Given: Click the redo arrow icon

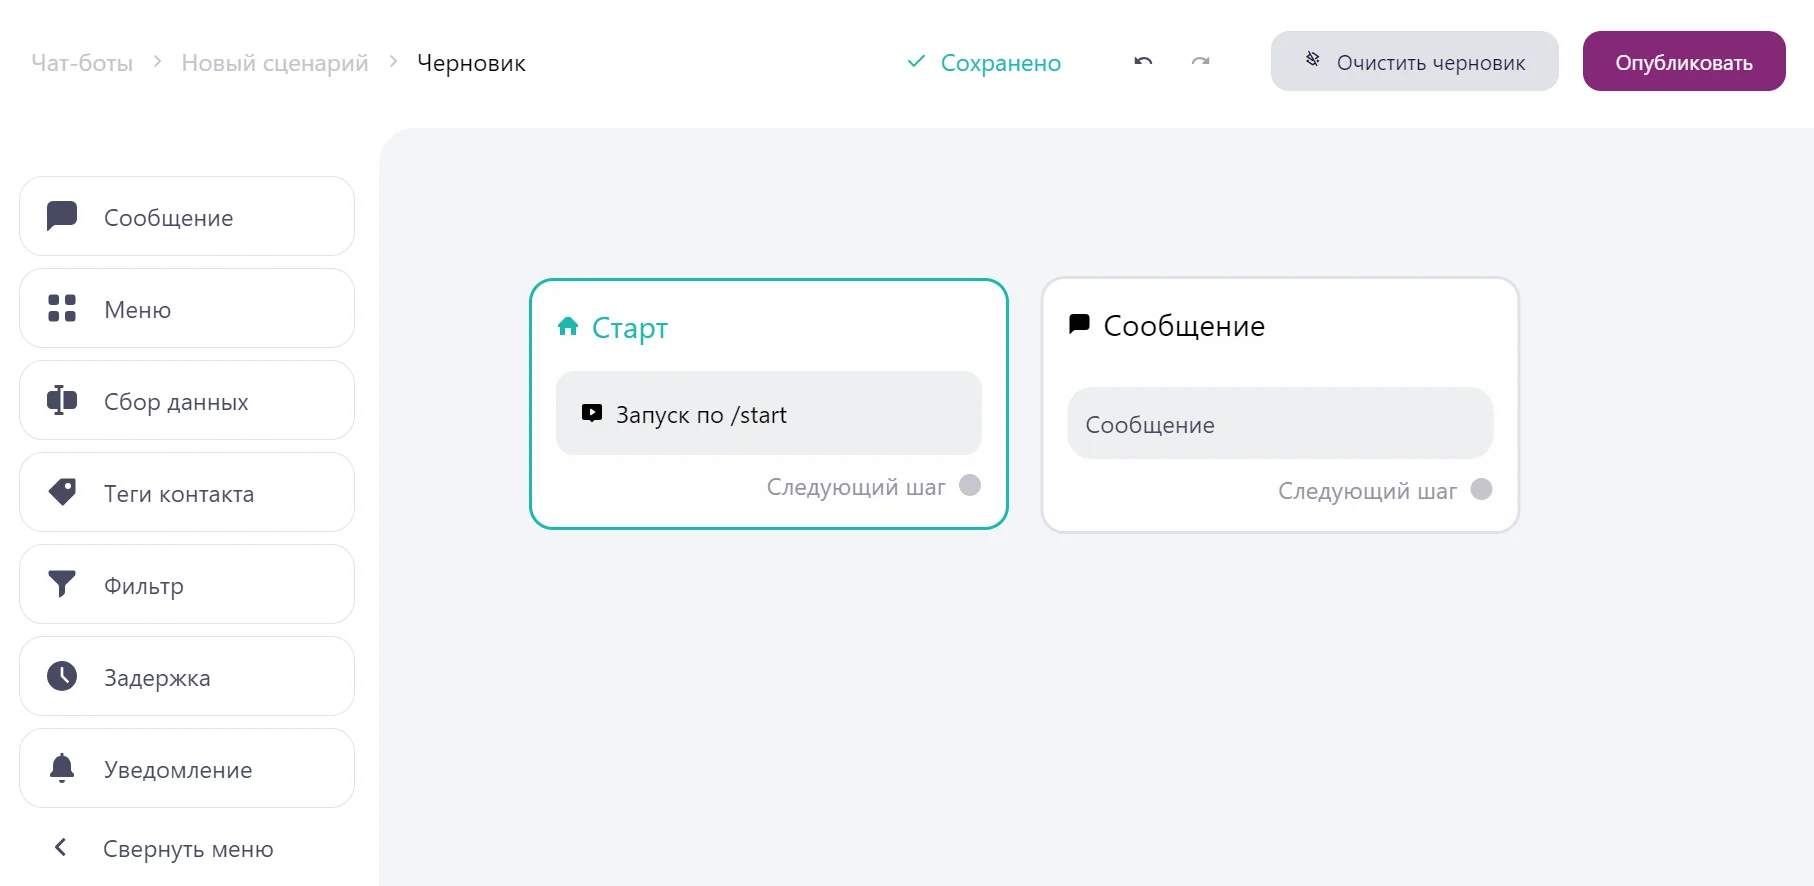Looking at the screenshot, I should tap(1200, 62).
